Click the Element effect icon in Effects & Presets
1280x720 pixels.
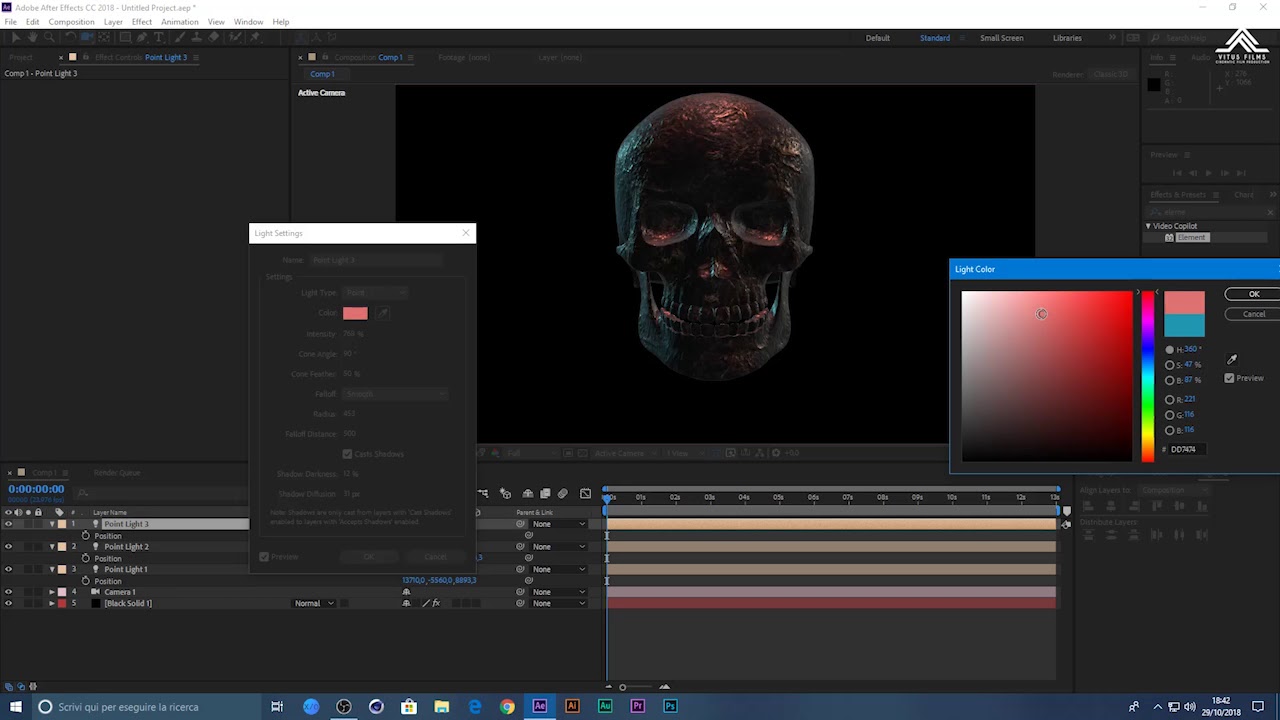(x=1169, y=238)
